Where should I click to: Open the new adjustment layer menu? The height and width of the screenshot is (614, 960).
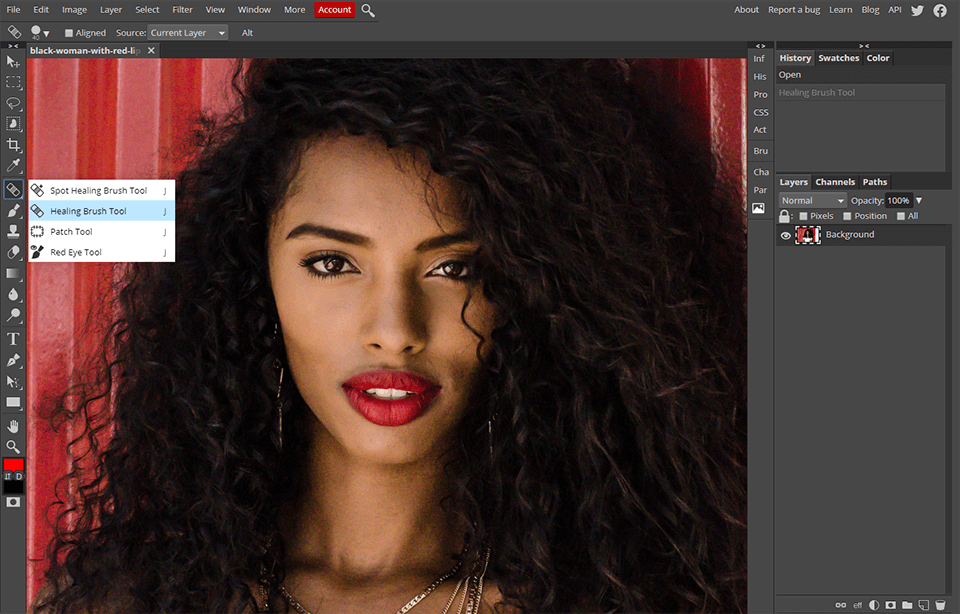pos(873,604)
